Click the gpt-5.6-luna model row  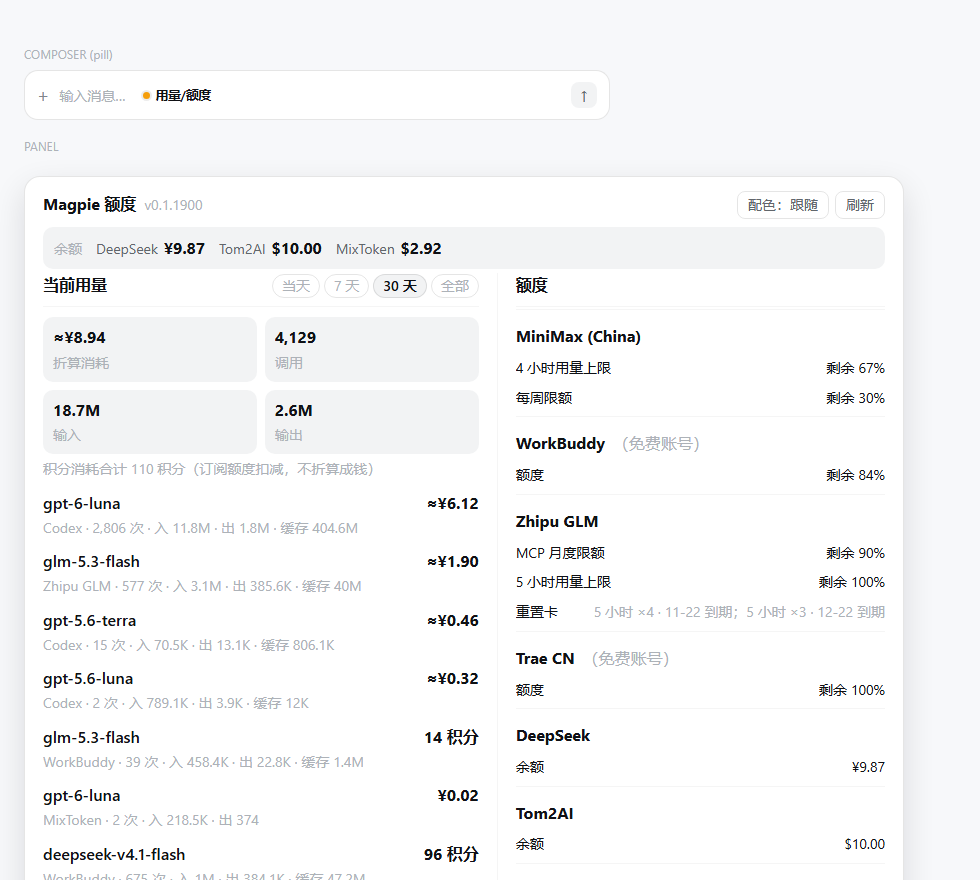coord(261,691)
